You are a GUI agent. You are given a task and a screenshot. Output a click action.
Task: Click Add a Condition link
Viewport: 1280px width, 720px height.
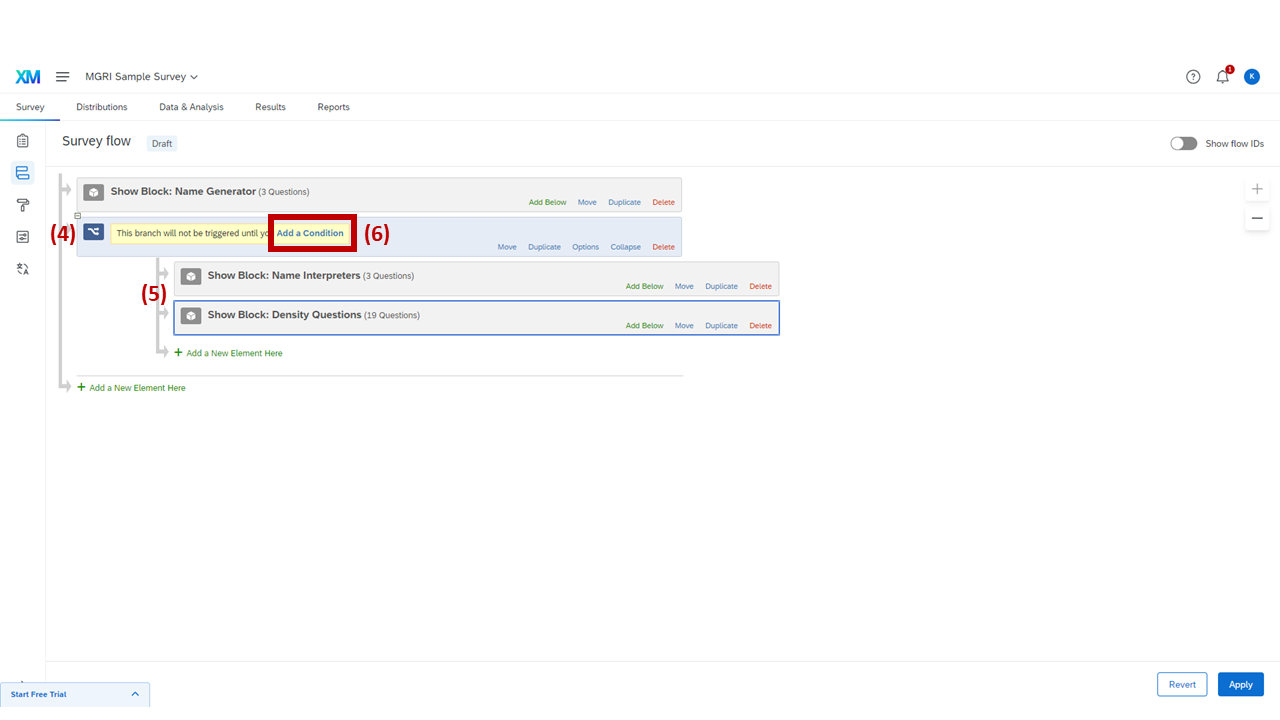tap(310, 233)
